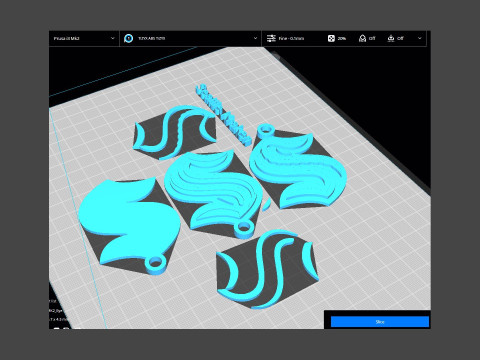Viewport: 480px width, 360px height.
Task: Click the Fine 0.1mm profile label
Action: click(291, 38)
